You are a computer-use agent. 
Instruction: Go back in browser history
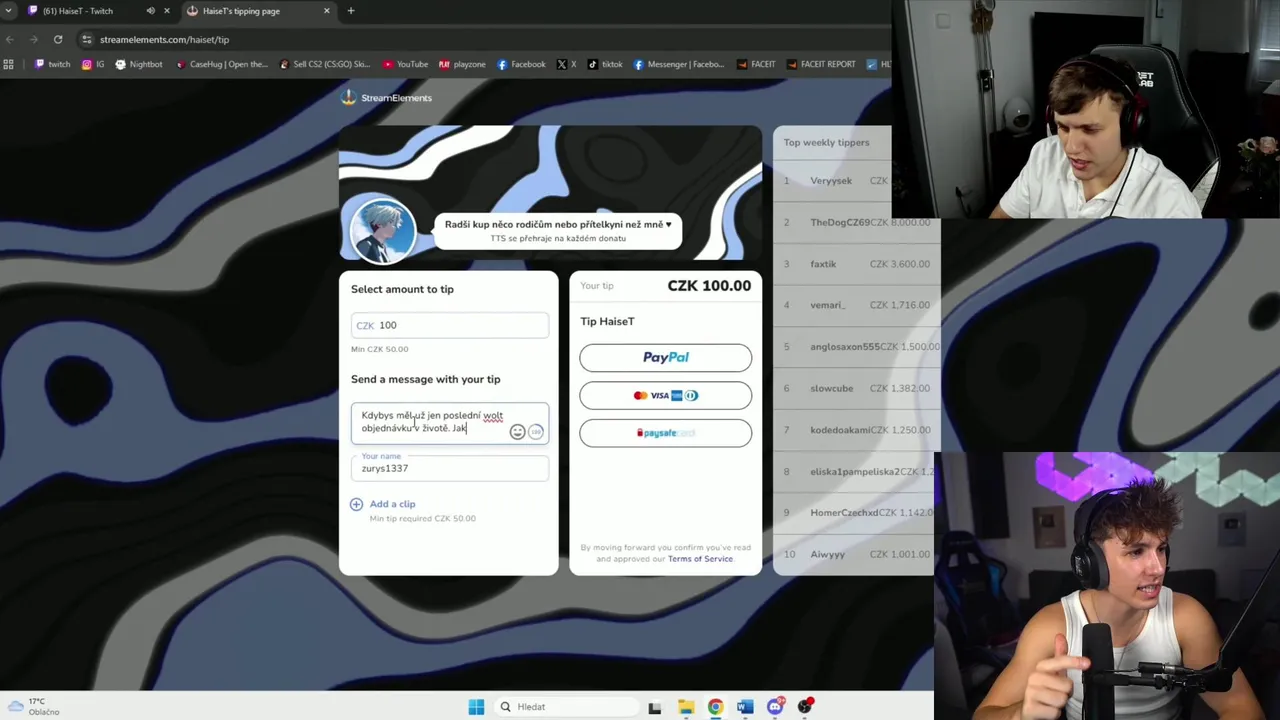click(10, 39)
